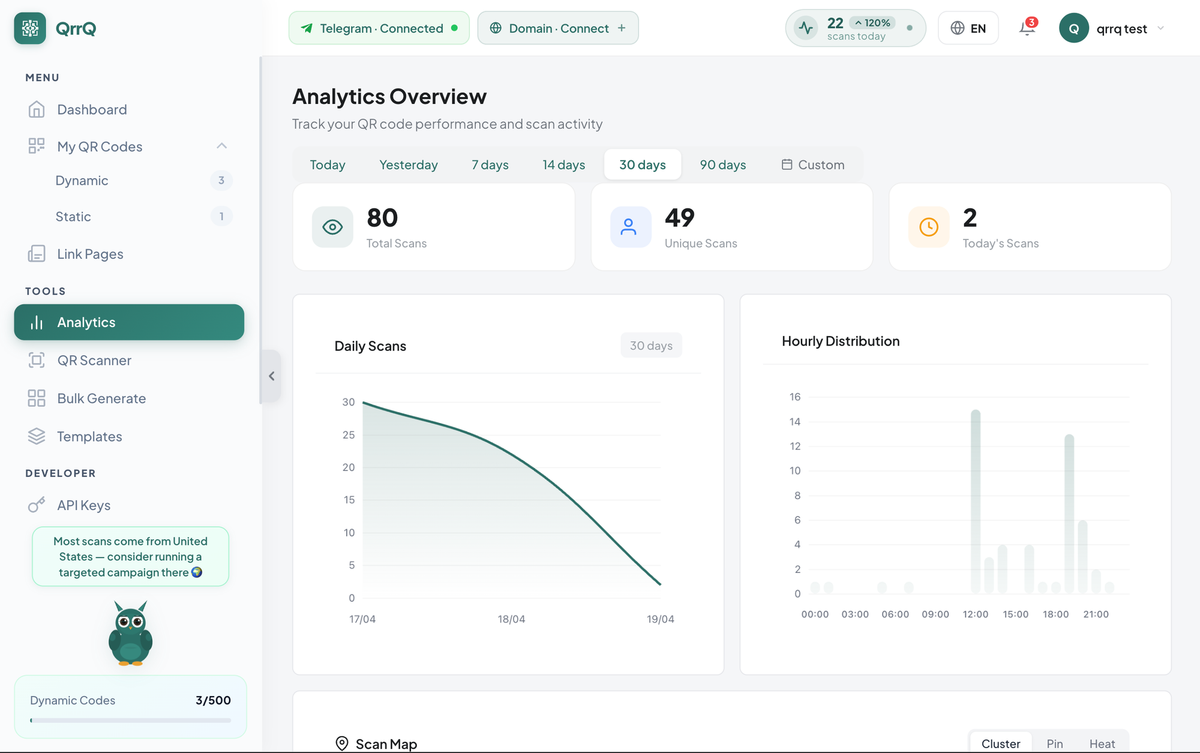Viewport: 1200px width, 753px height.
Task: Switch the scan map to Pin view
Action: (1055, 743)
